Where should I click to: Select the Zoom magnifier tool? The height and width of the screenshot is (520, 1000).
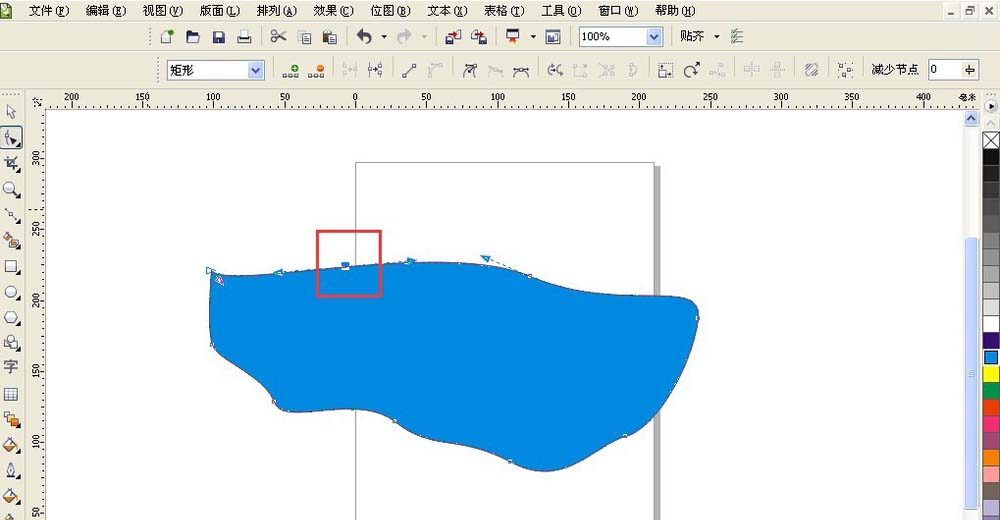(11, 189)
